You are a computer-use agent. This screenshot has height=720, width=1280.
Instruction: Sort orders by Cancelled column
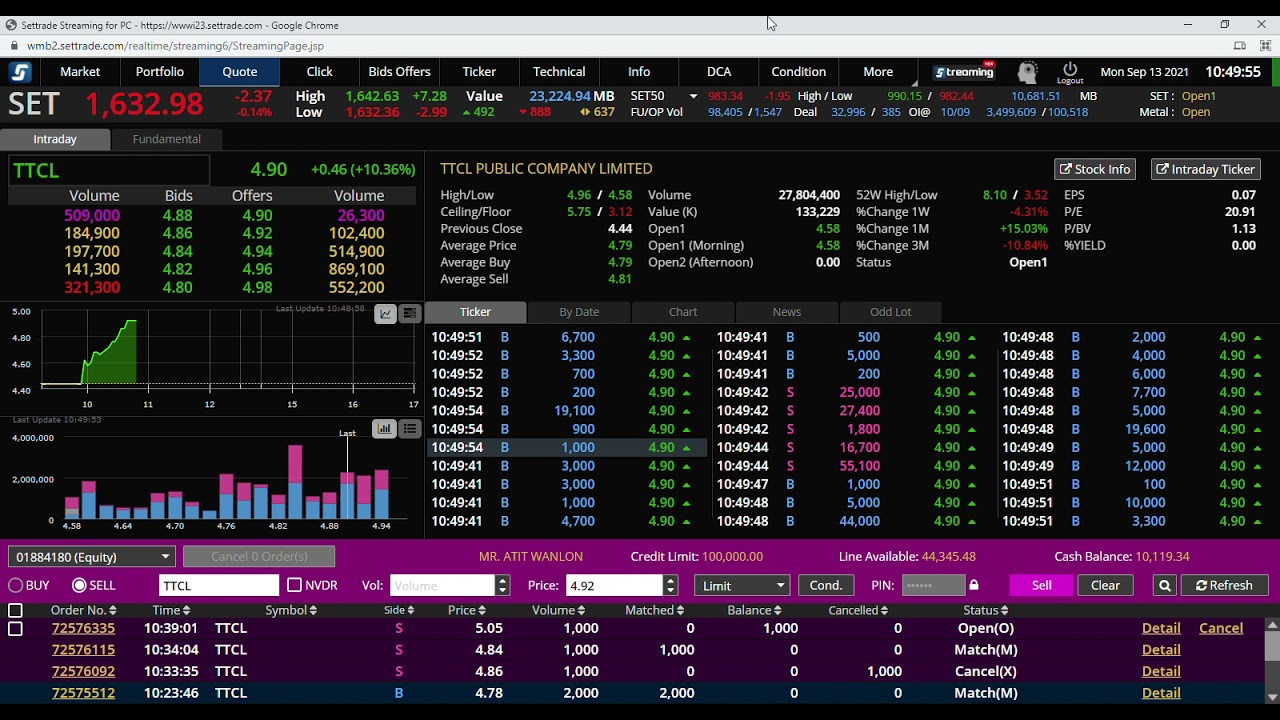point(858,610)
